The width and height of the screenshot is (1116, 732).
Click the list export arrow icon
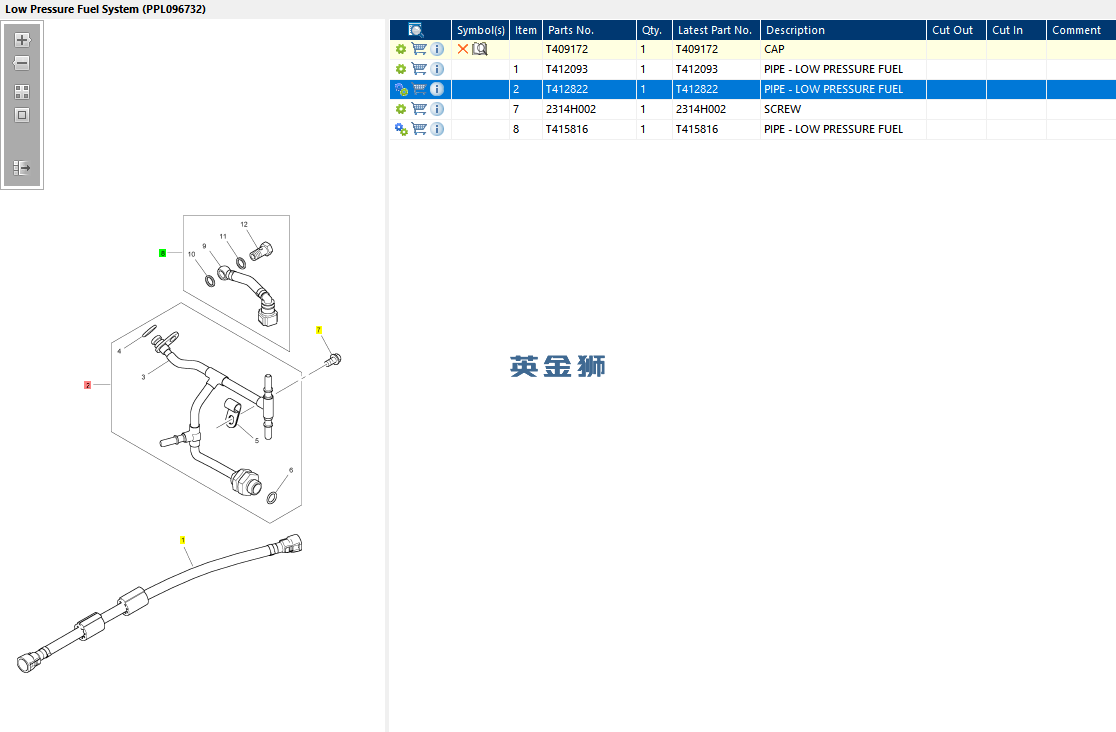(x=22, y=168)
